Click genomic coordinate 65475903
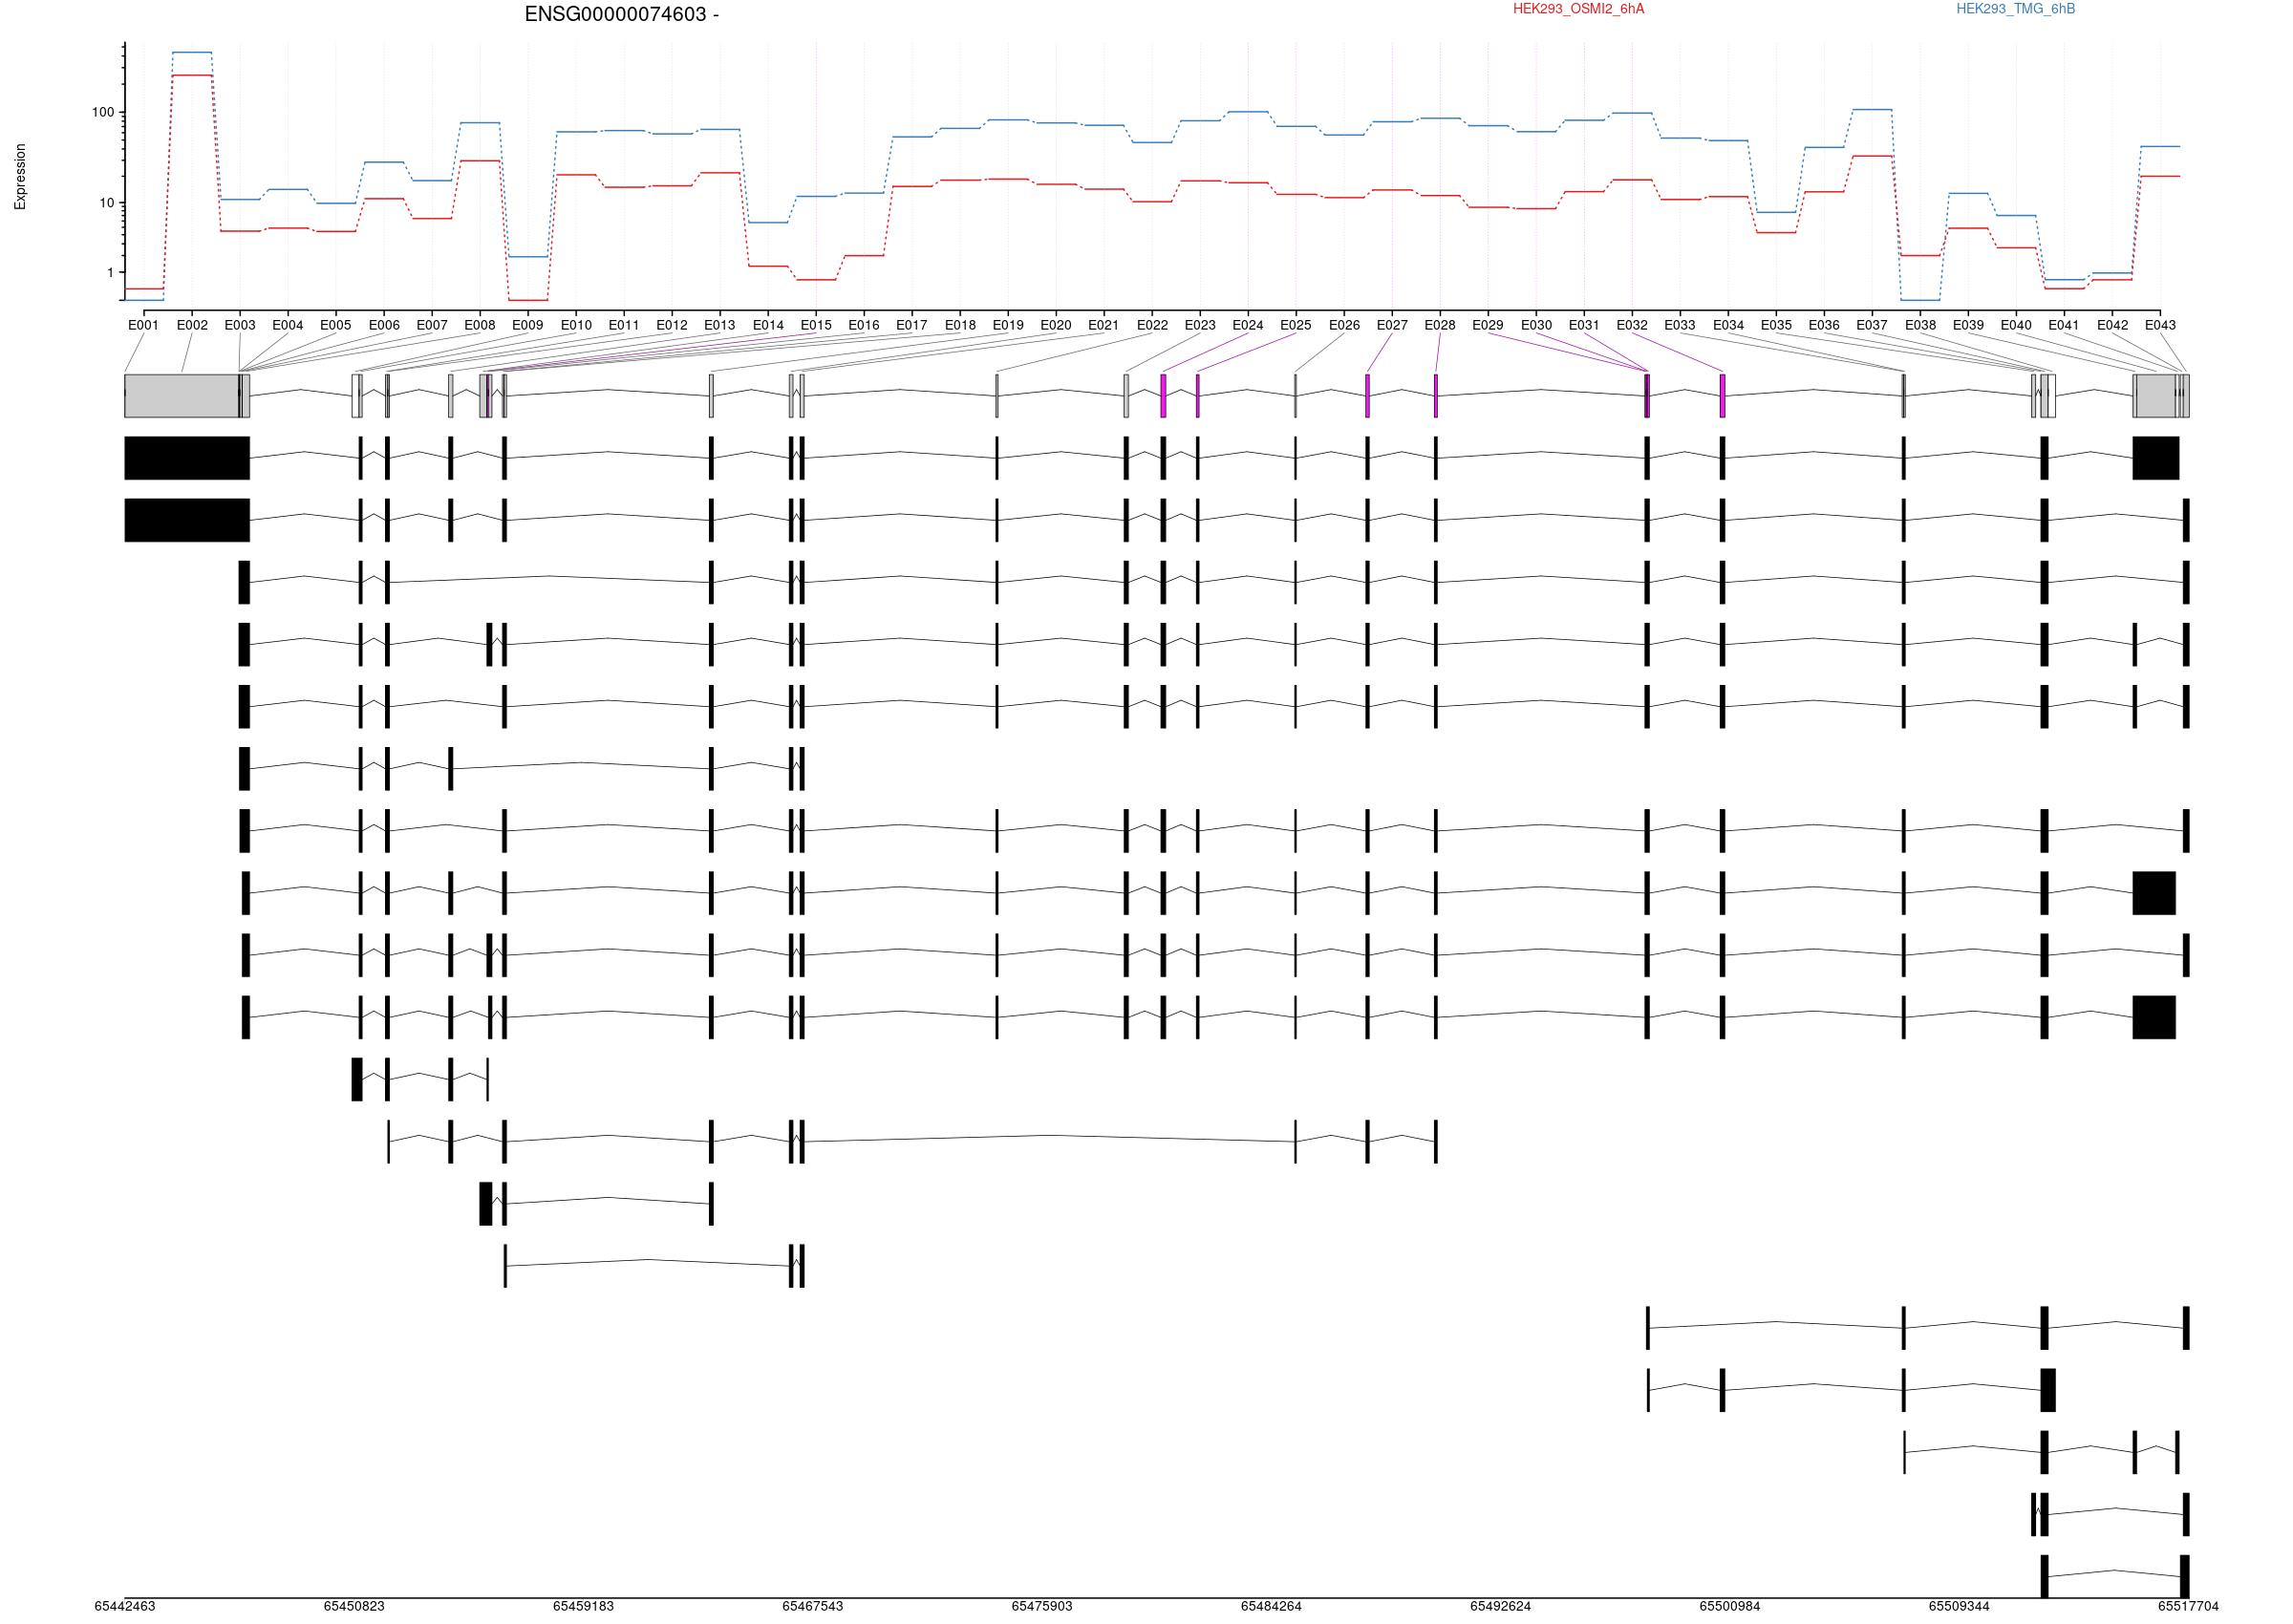This screenshot has width=2293, height=1624. click(x=1041, y=1606)
